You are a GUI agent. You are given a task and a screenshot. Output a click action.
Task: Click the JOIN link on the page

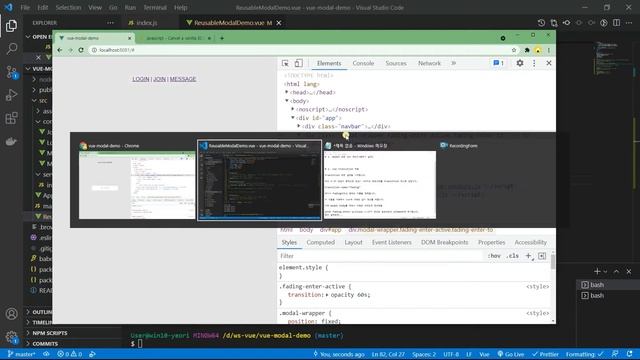click(160, 79)
